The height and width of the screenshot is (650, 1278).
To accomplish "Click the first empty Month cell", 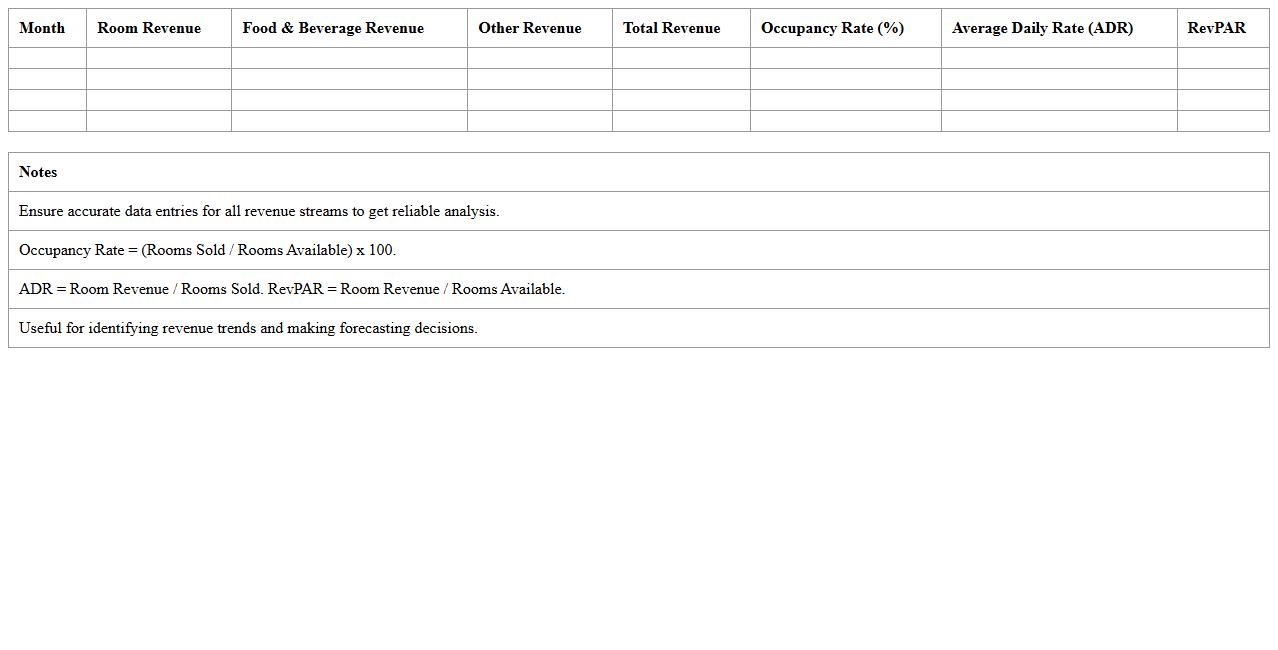I will pyautogui.click(x=46, y=57).
